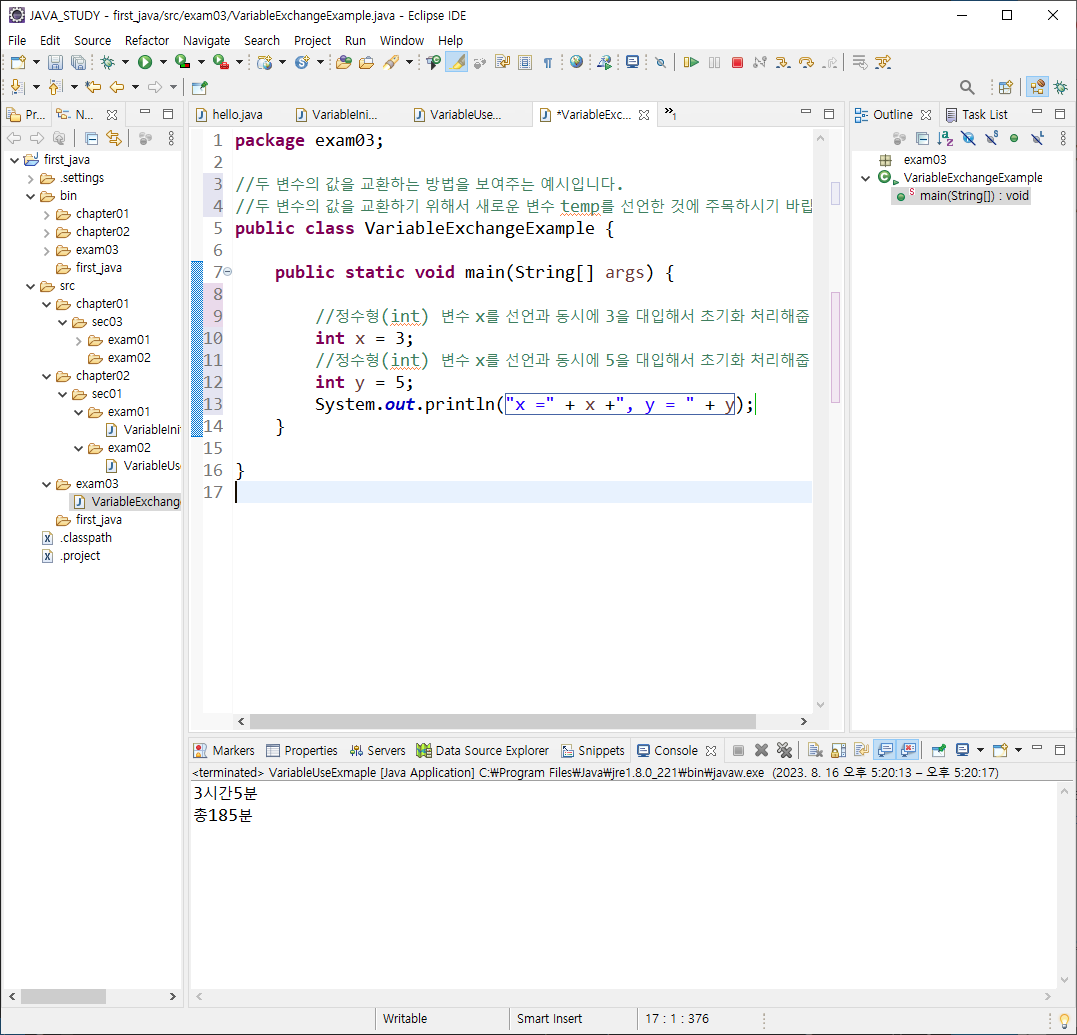The width and height of the screenshot is (1077, 1035).
Task: Switch to Task List tab
Action: 977,115
